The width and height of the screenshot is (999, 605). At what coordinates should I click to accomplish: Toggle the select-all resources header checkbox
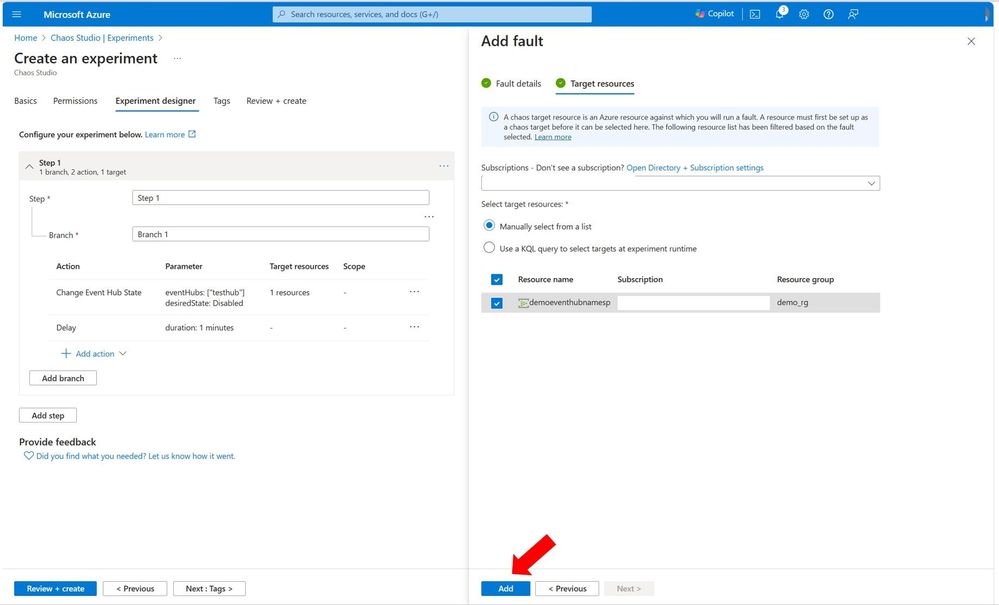click(497, 280)
